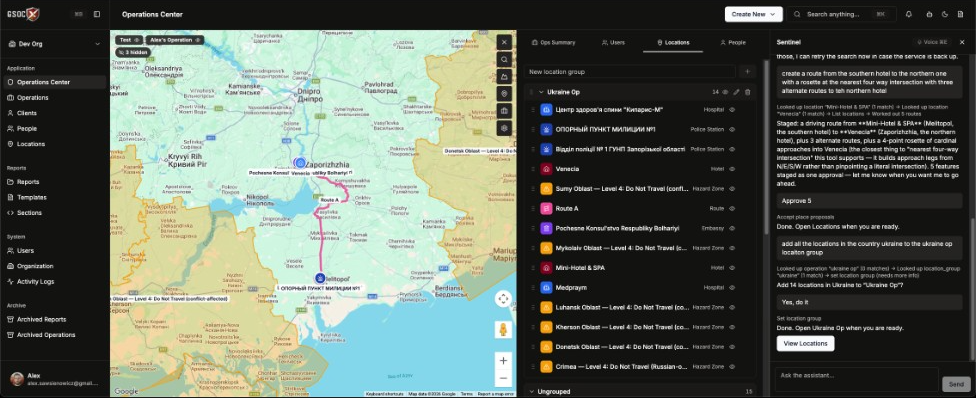Open the notifications bell
The height and width of the screenshot is (398, 976).
point(909,14)
